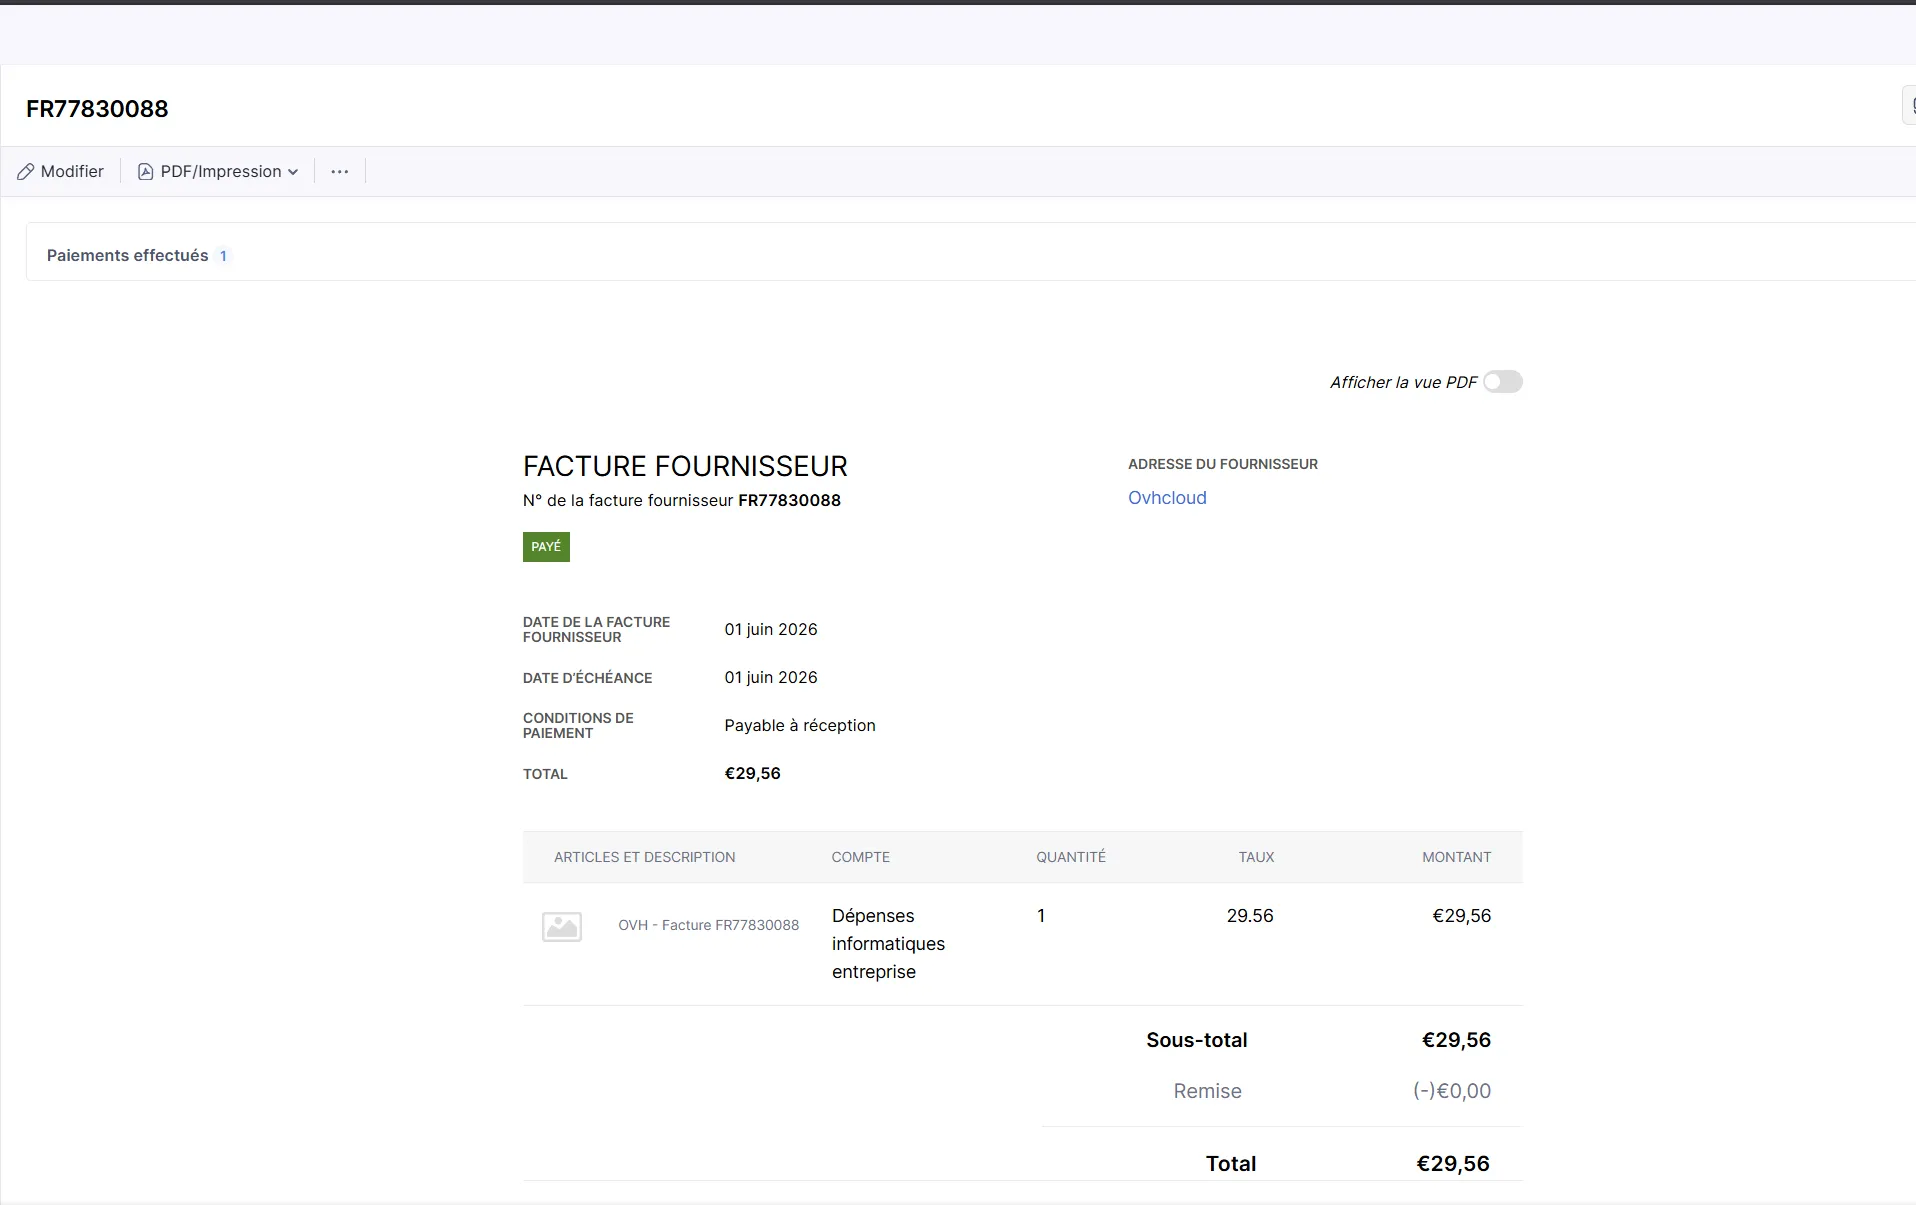
Task: Click the Modifier pencil icon
Action: pos(26,172)
